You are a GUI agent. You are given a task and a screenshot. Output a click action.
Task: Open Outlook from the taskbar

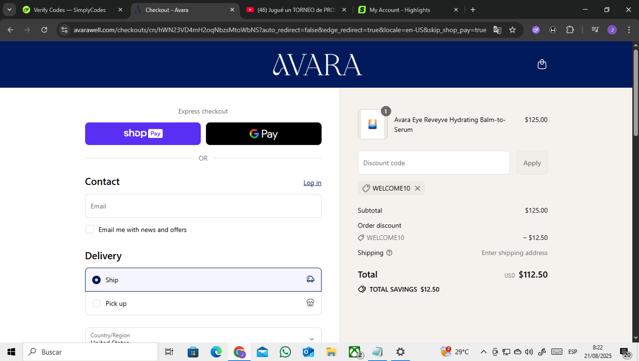(x=308, y=352)
